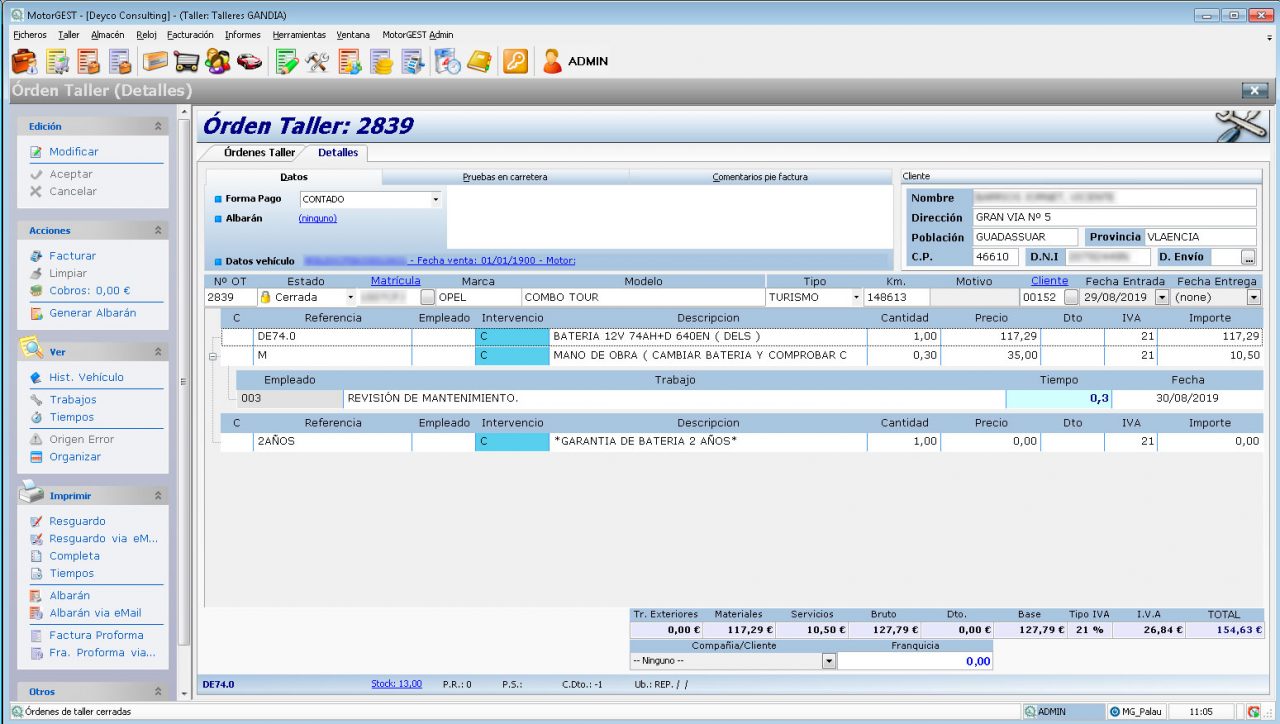
Task: Click the package box toolbar icon
Action: point(155,61)
